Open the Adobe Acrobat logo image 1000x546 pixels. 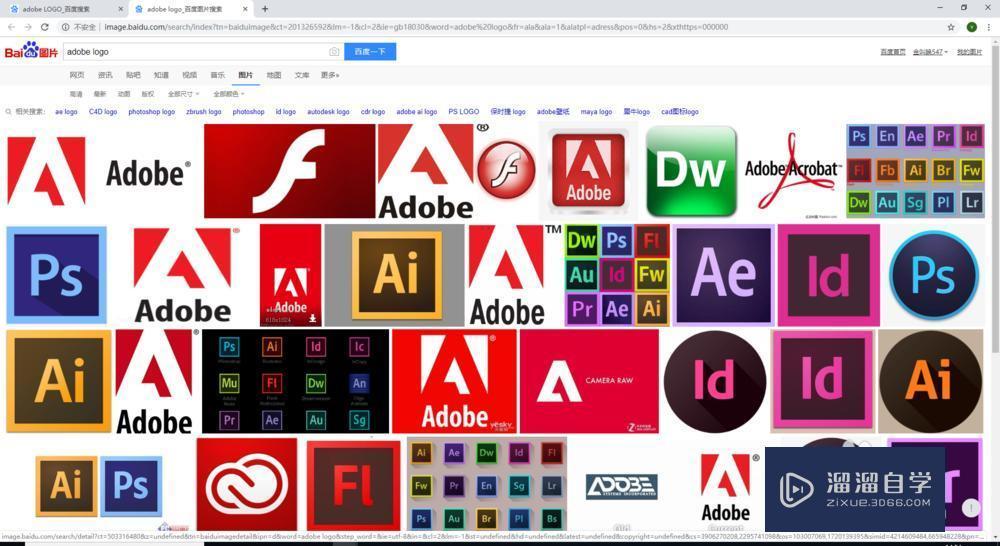tap(791, 171)
